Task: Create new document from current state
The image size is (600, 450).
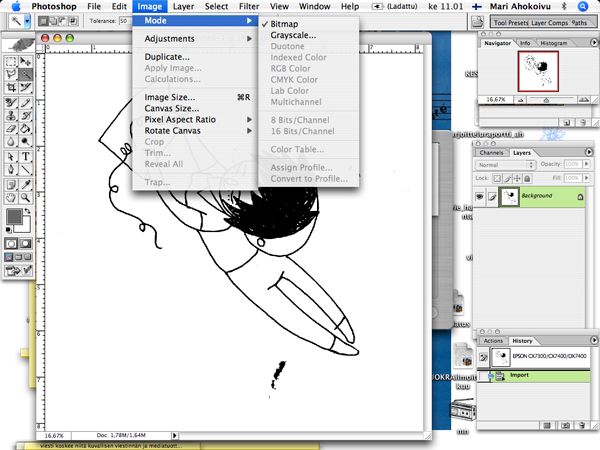Action: click(548, 425)
